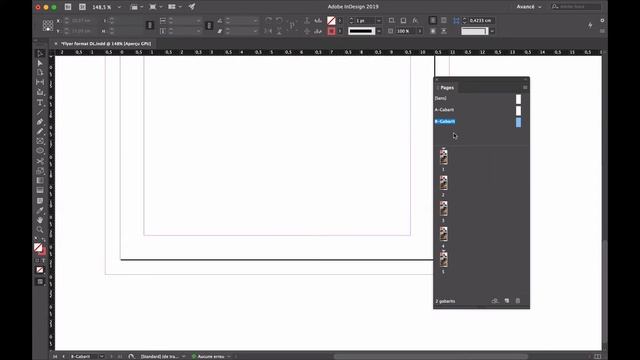
Task: Select page 4 thumbnail in Pages panel
Action: [x=444, y=234]
